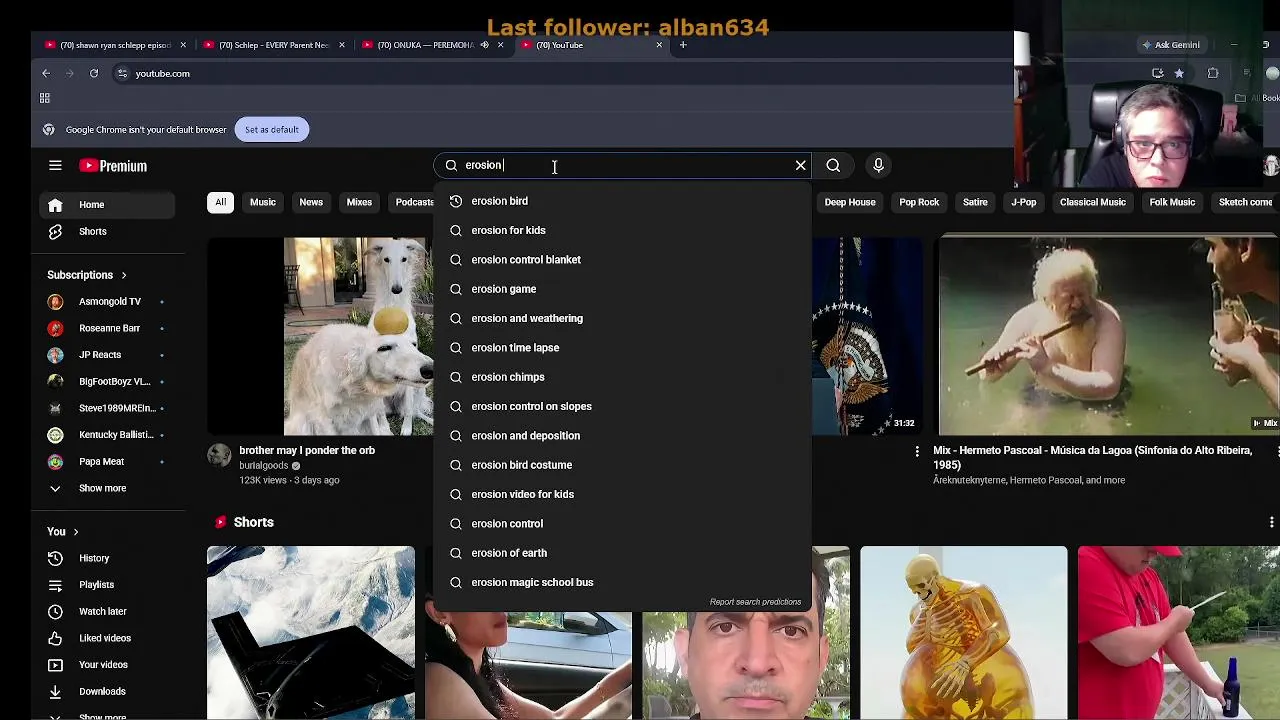Select the News filter chip
Screen dimensions: 1280x720
[311, 202]
